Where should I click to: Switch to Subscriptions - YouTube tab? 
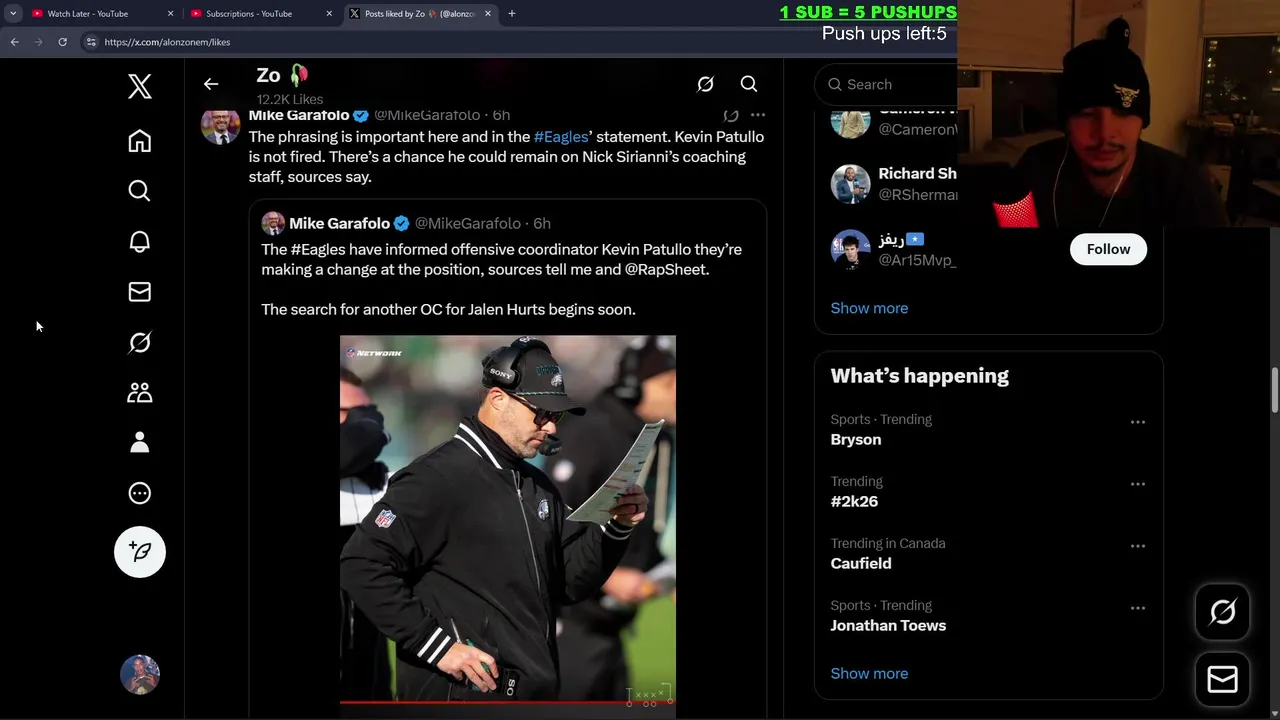coord(260,14)
